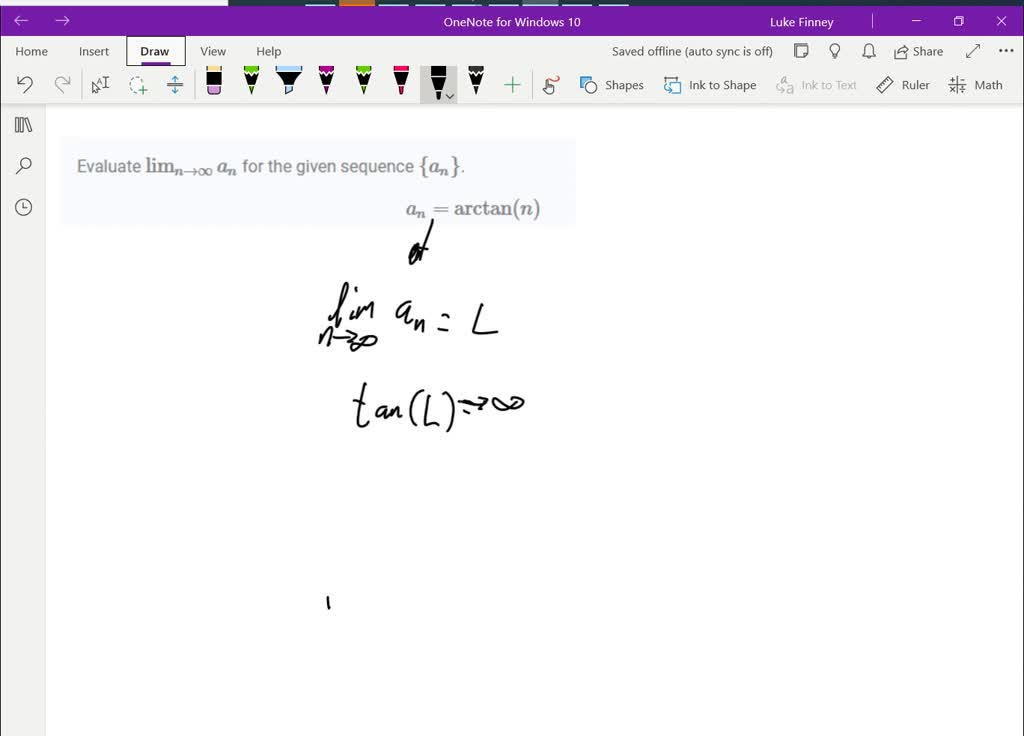This screenshot has width=1024, height=736.
Task: Open the black pen options dropdown
Action: pyautogui.click(x=450, y=97)
